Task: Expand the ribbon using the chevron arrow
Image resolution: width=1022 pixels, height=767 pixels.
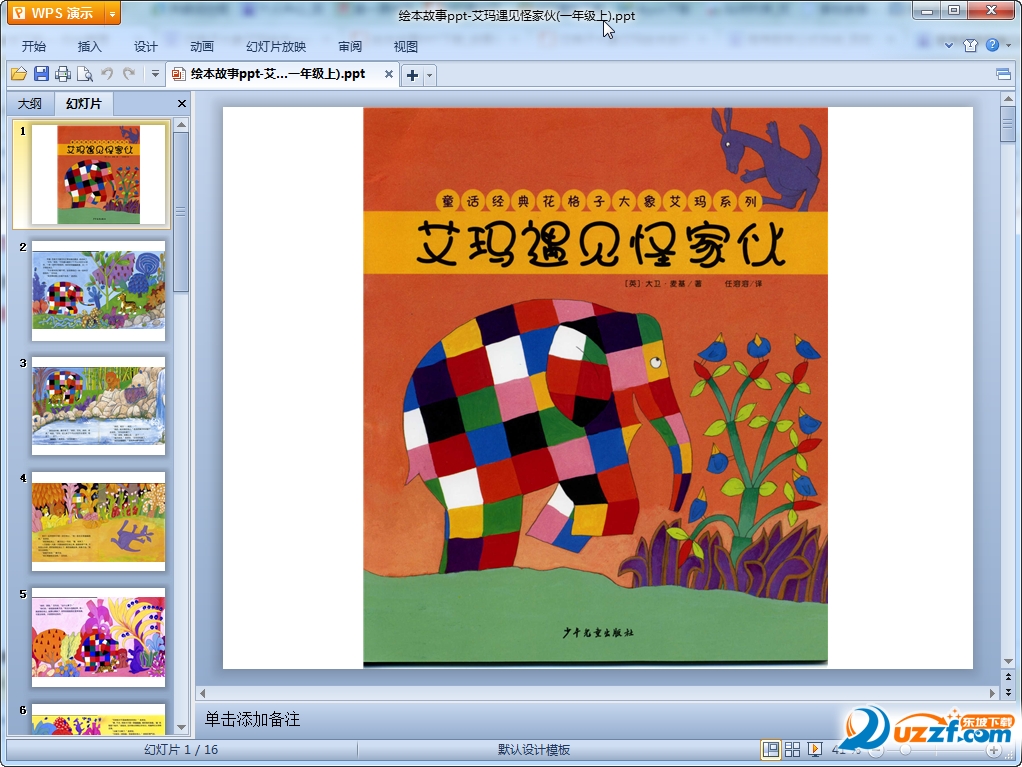Action: coord(949,45)
